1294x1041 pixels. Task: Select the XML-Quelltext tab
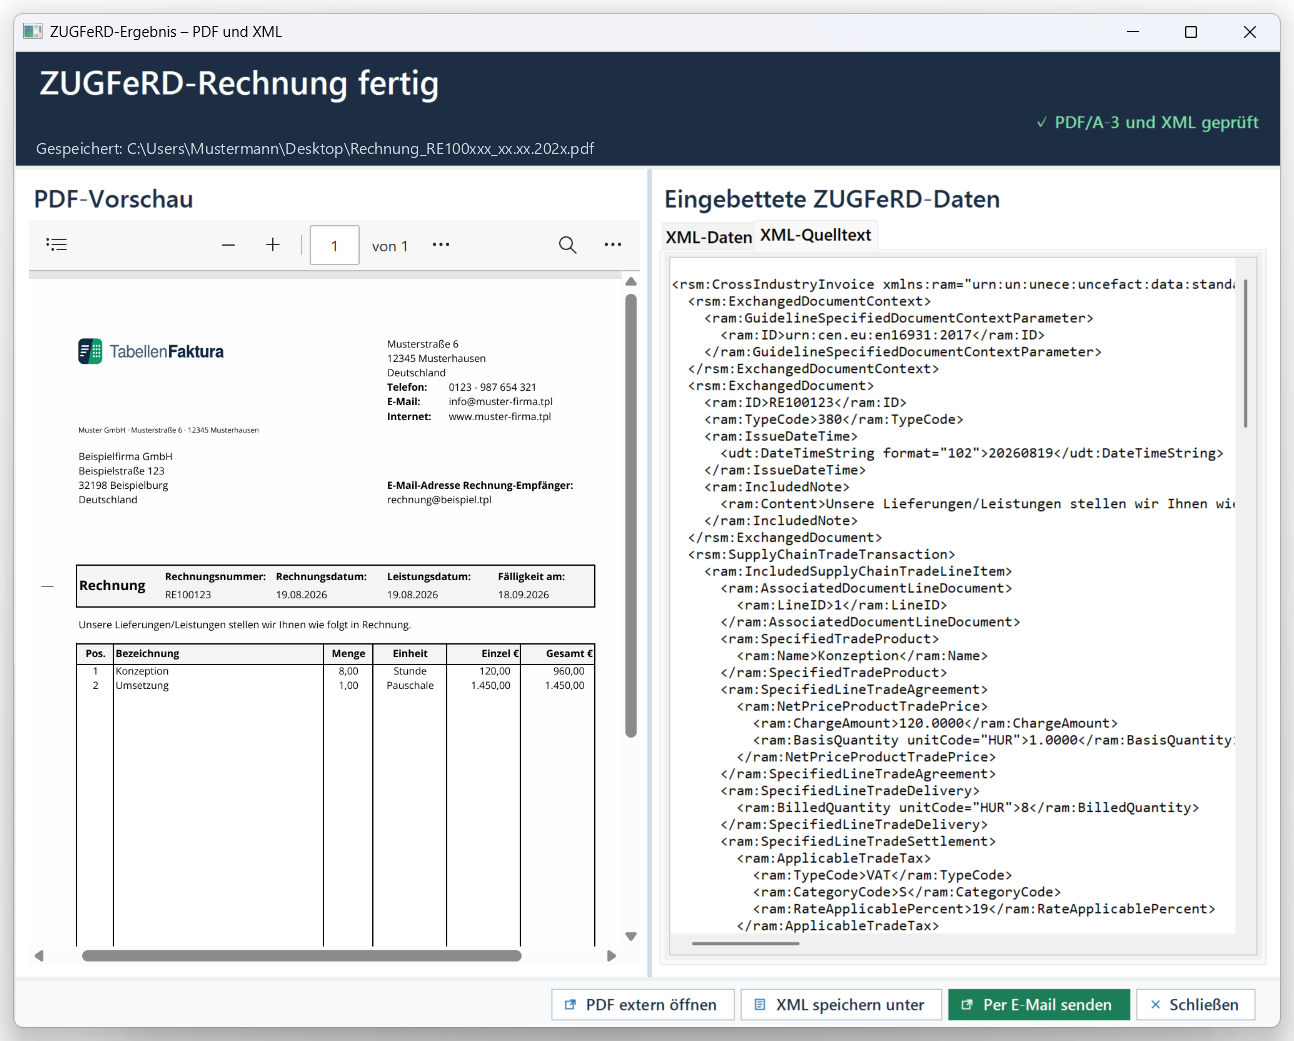pos(816,235)
